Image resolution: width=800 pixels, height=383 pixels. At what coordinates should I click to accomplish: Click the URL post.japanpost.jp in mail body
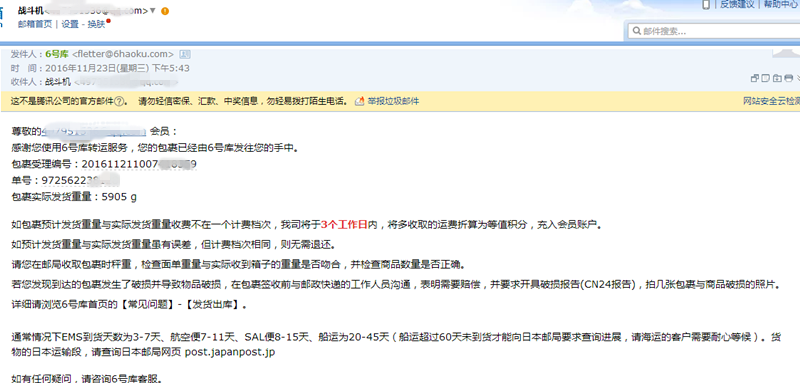tap(230, 352)
